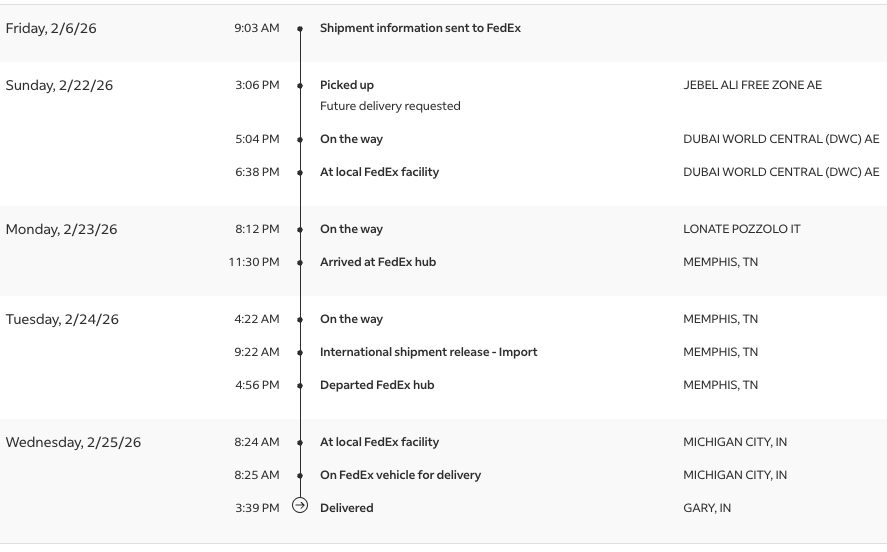Image resolution: width=887 pixels, height=552 pixels.
Task: Click the timeline dot for Arrived at FedEx hub
Action: pyautogui.click(x=300, y=263)
